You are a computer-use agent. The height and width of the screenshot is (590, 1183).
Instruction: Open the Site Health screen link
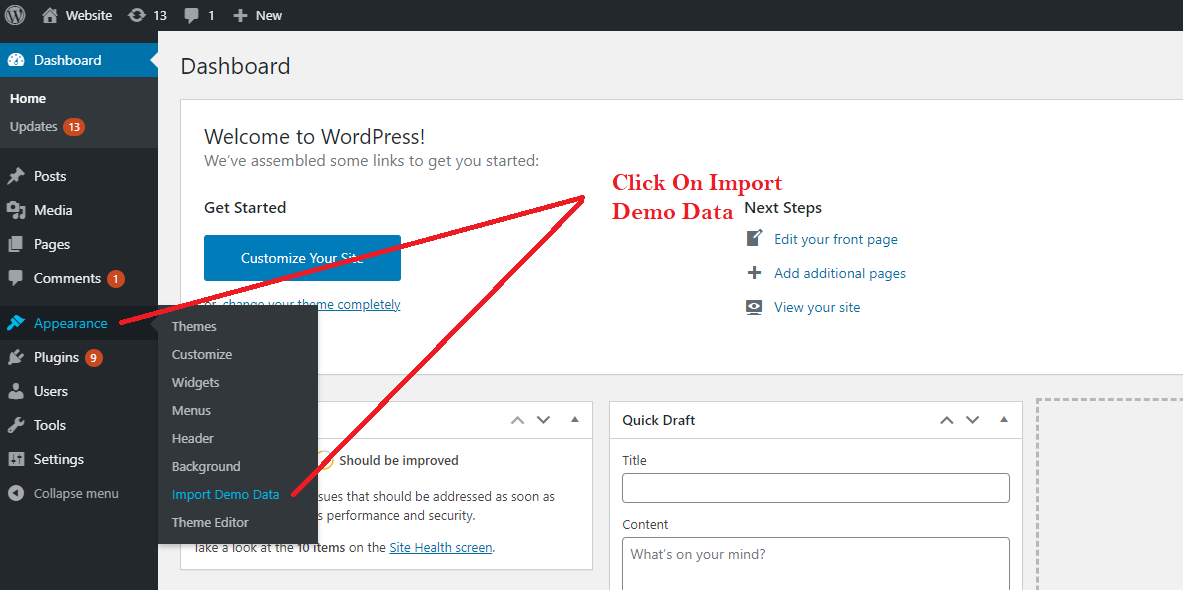[441, 547]
